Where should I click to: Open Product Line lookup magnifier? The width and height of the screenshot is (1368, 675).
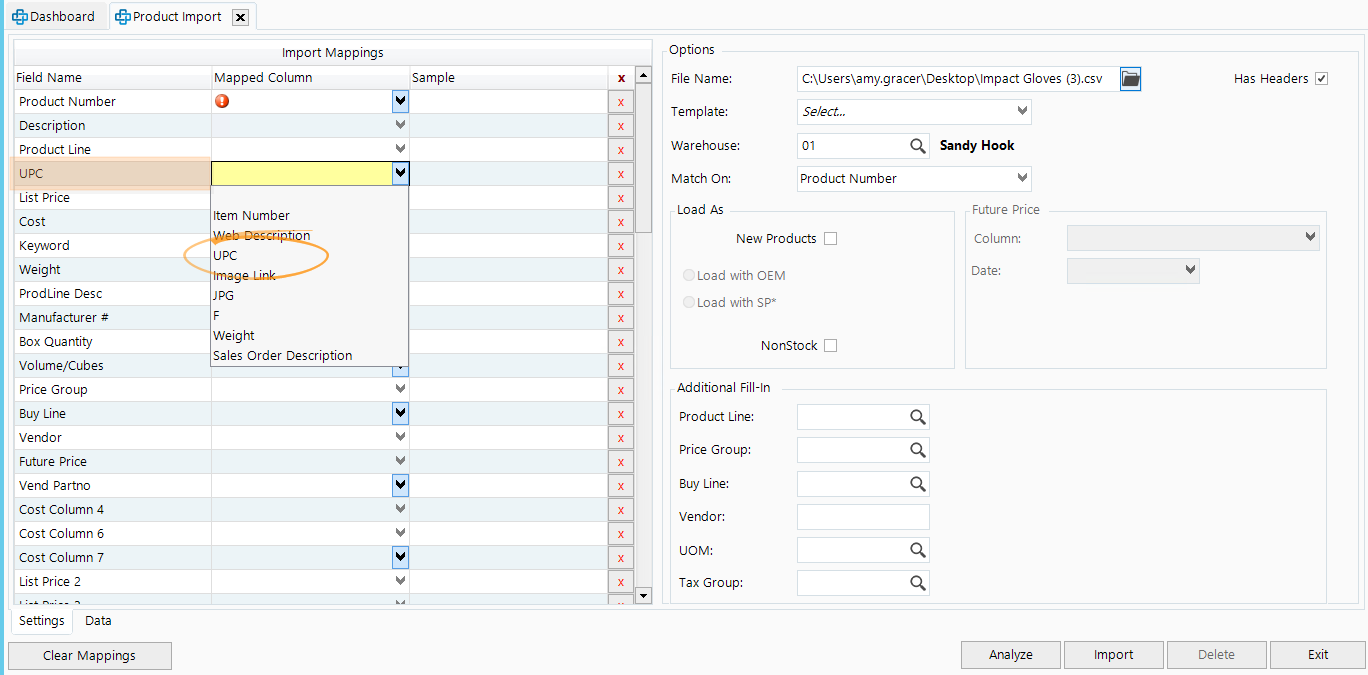918,417
